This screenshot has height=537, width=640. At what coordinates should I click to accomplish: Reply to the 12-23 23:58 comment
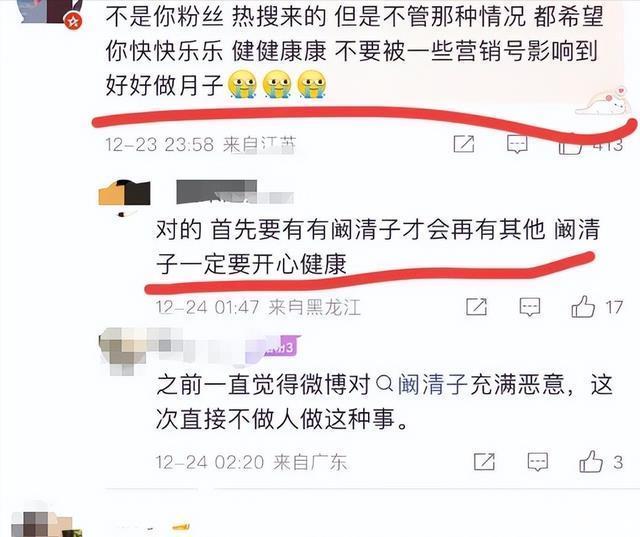point(517,144)
